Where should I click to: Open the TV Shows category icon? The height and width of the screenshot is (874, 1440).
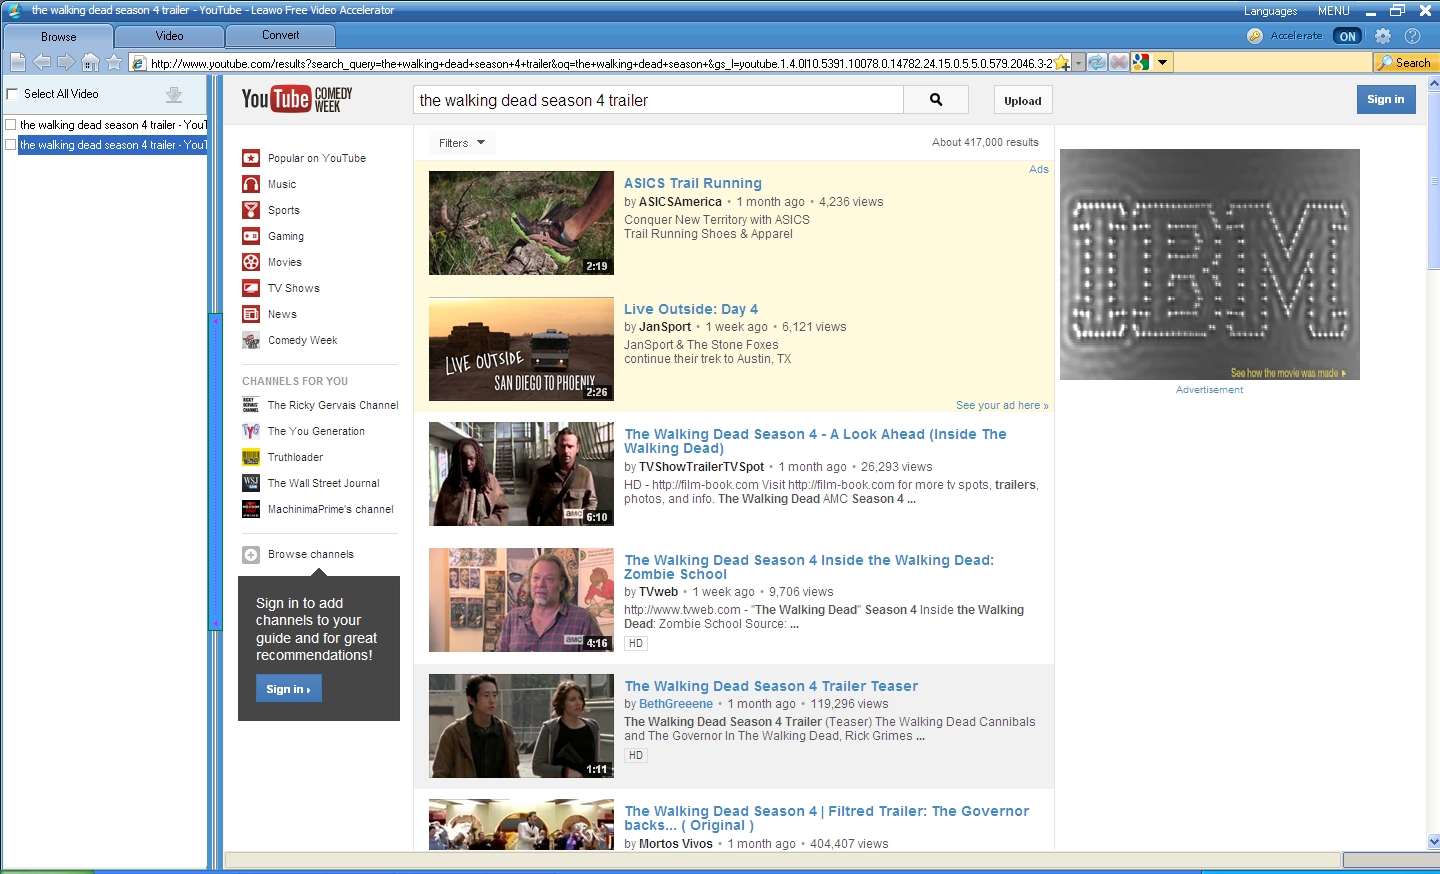click(251, 288)
